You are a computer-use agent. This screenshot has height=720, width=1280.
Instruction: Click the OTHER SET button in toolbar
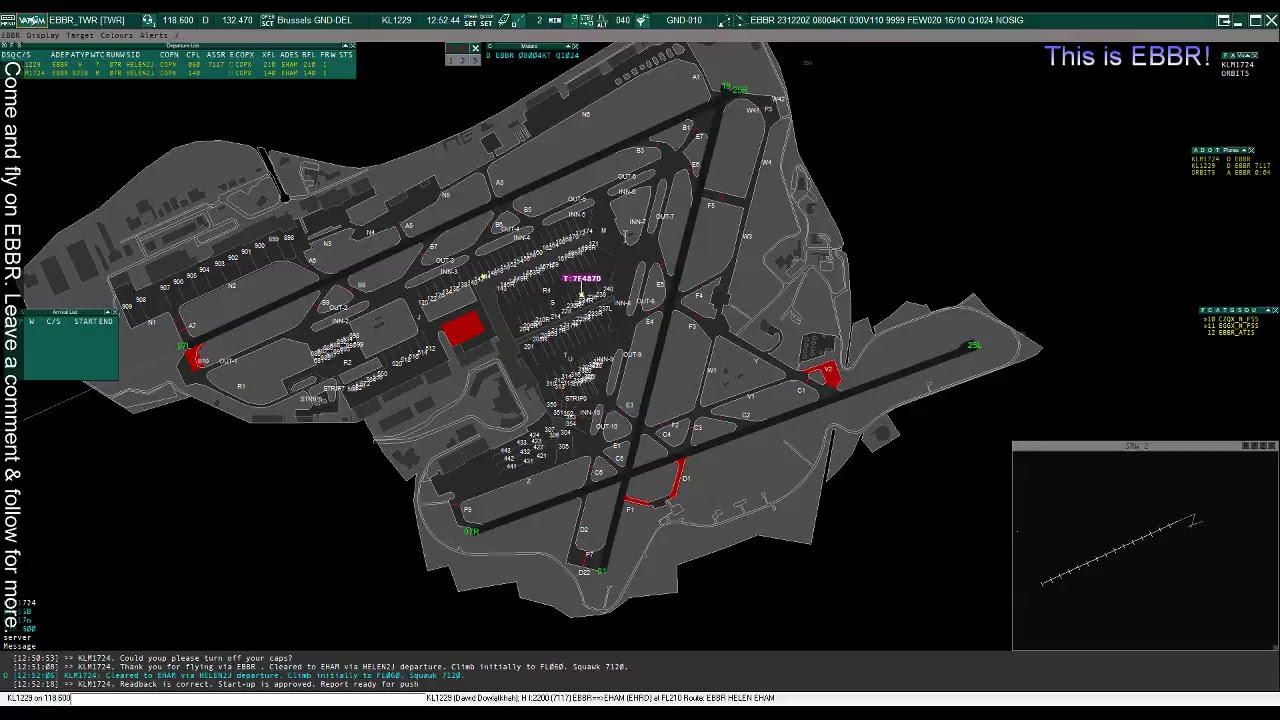469,20
